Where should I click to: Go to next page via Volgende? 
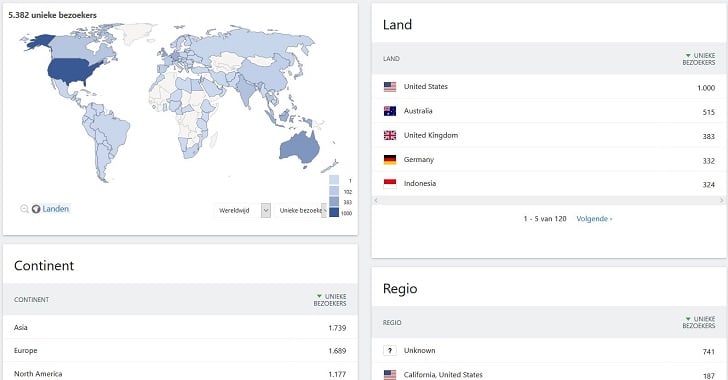[594, 219]
